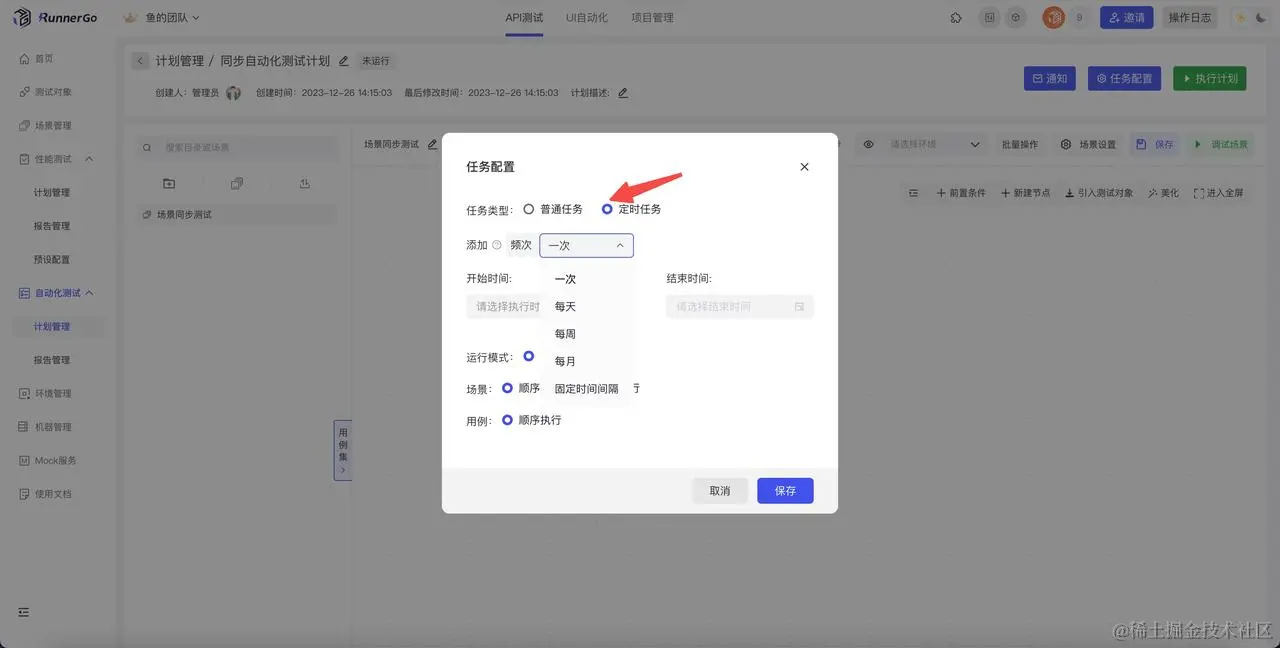Choose 每月 from the frequency list
Viewport: 1280px width, 648px height.
(587, 361)
